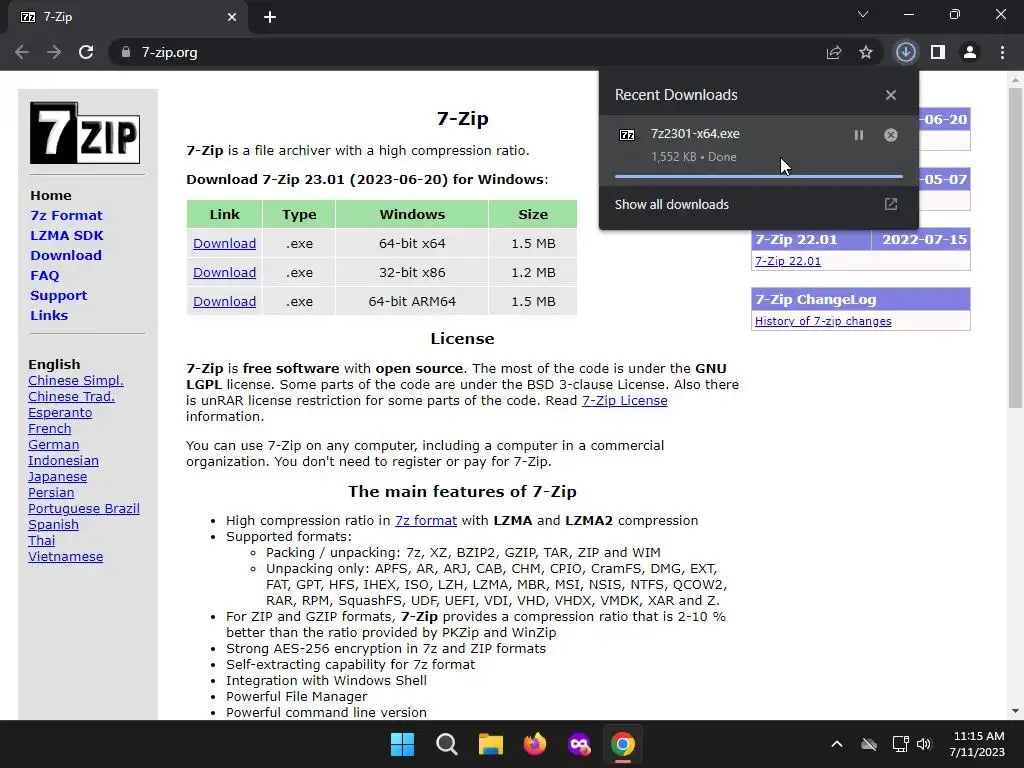
Task: Pause the 7z2301-x64.exe download
Action: [x=859, y=135]
